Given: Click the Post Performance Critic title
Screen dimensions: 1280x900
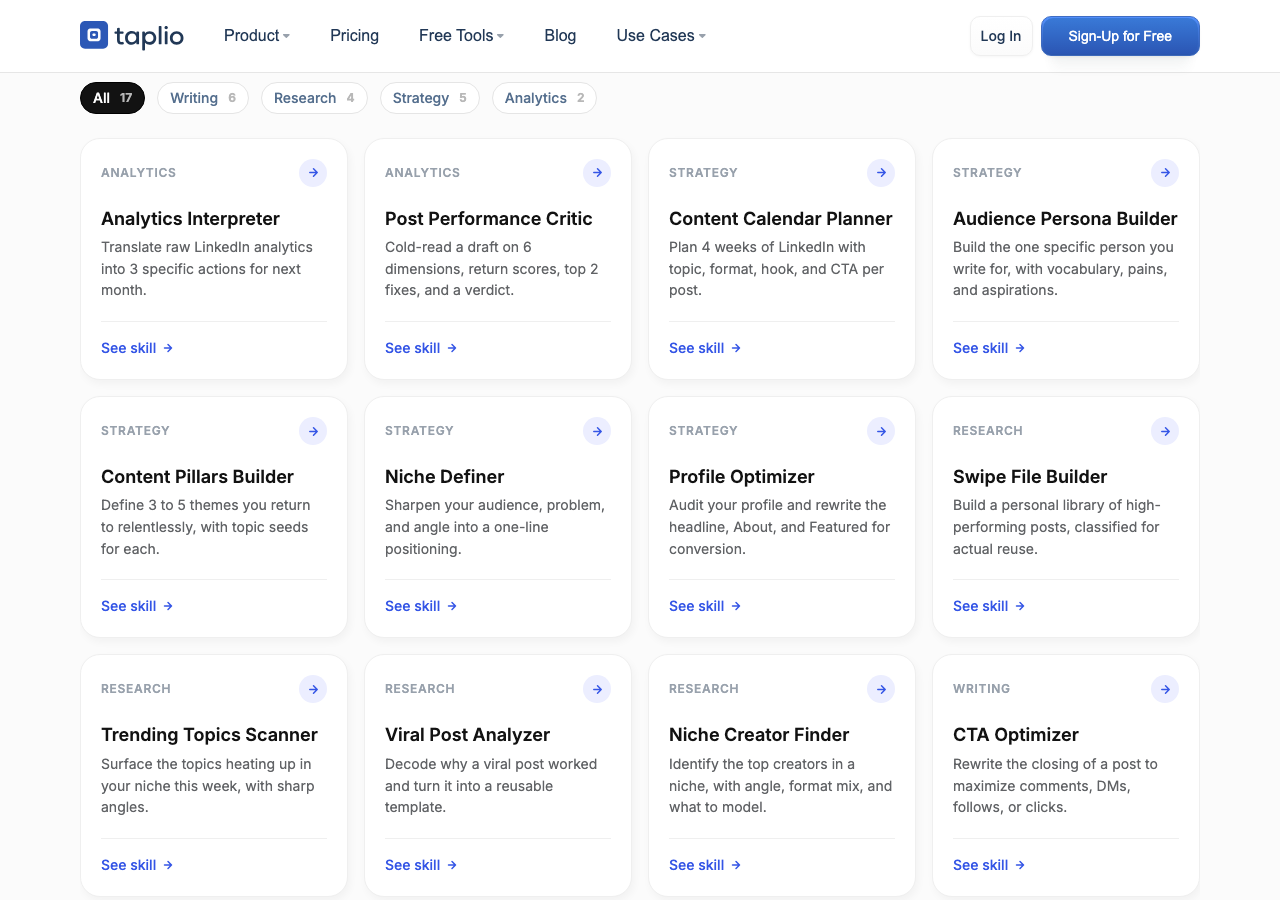Looking at the screenshot, I should [x=489, y=219].
